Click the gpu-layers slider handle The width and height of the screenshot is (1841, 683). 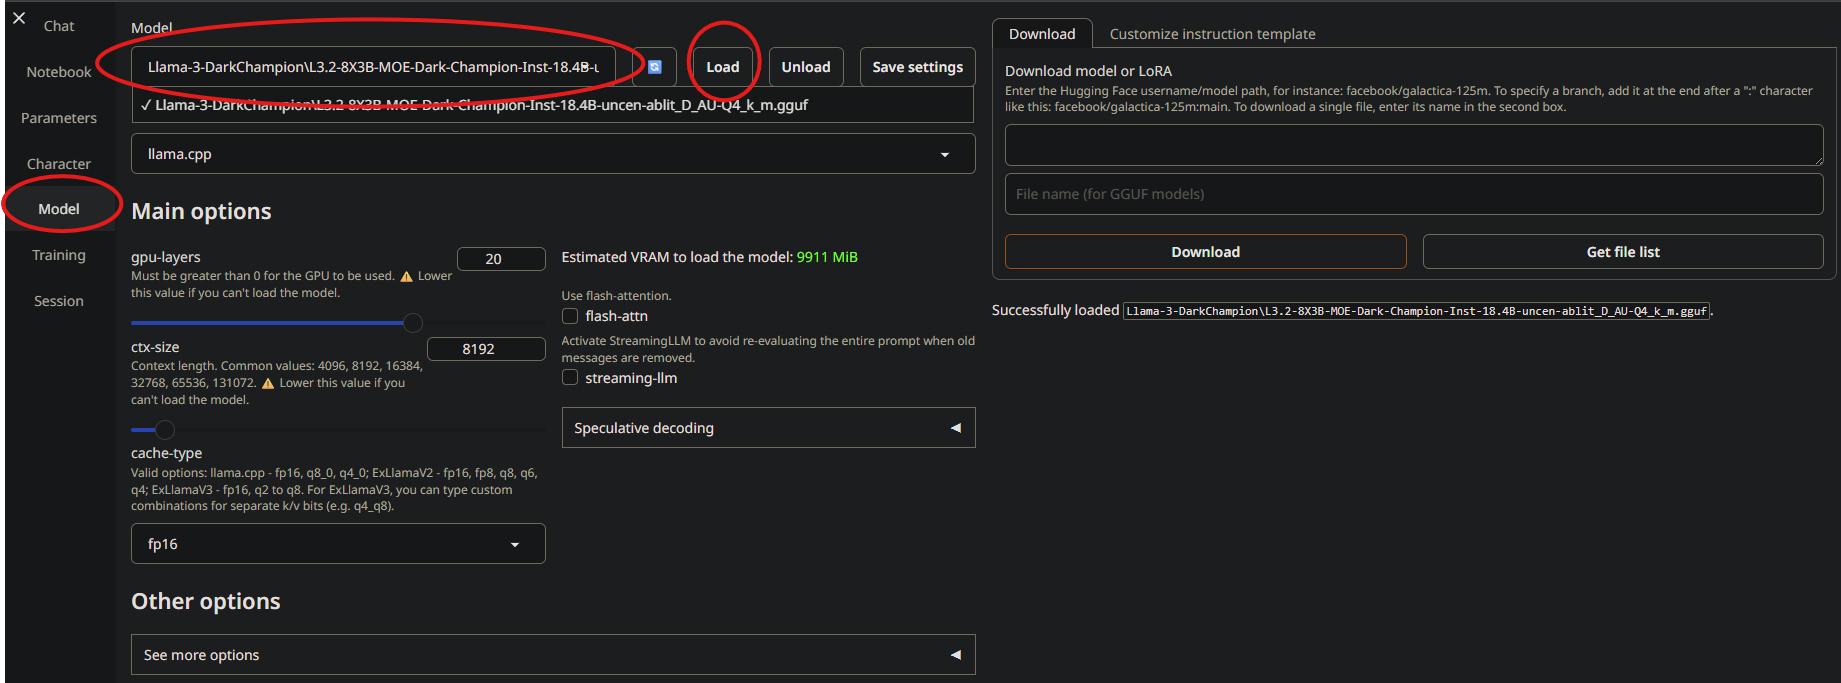pyautogui.click(x=412, y=323)
